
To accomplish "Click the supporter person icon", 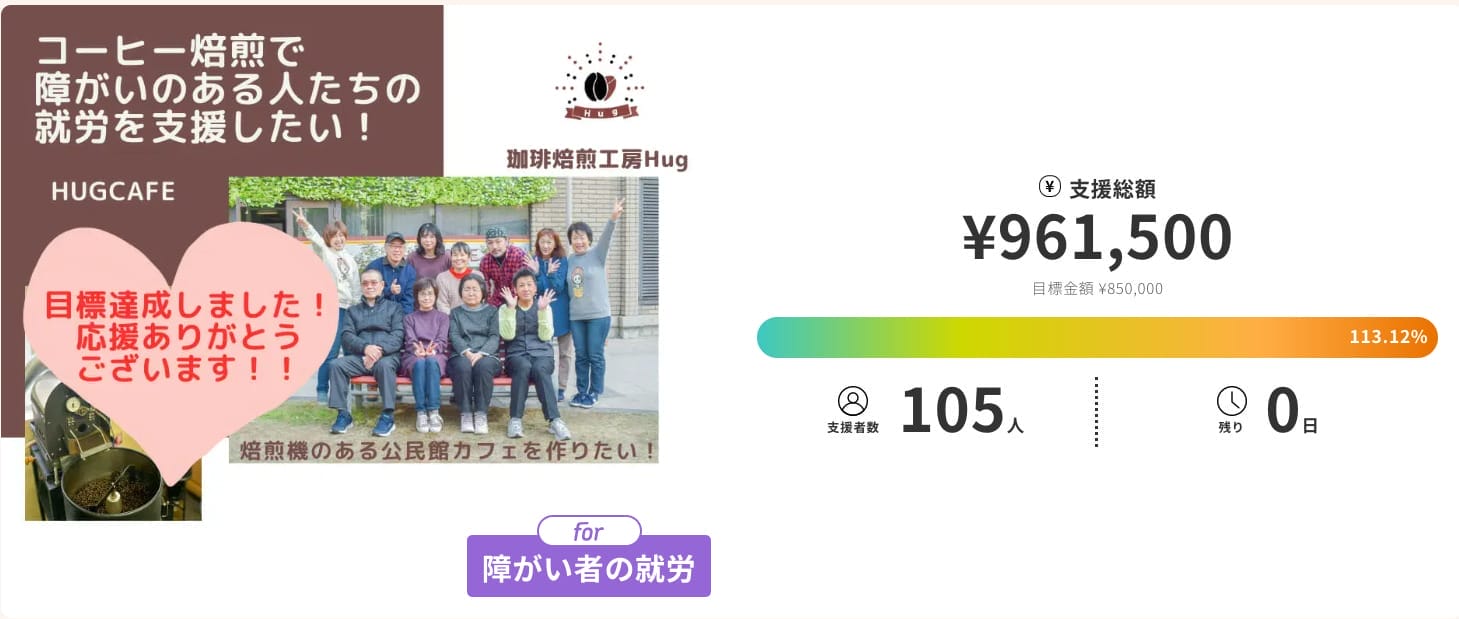I will click(x=853, y=402).
